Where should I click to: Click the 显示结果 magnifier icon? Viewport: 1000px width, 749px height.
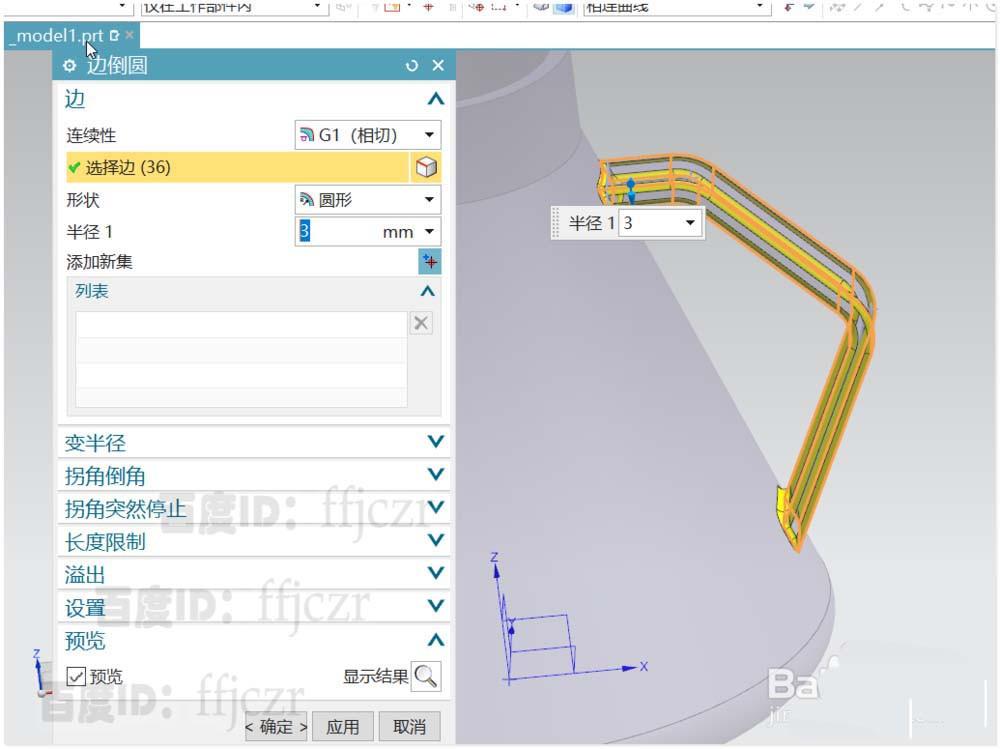[427, 676]
